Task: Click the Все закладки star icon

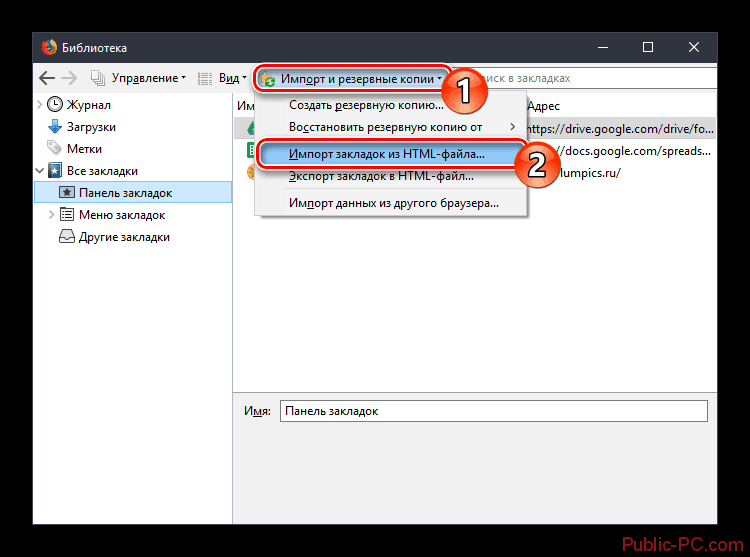Action: (x=55, y=170)
